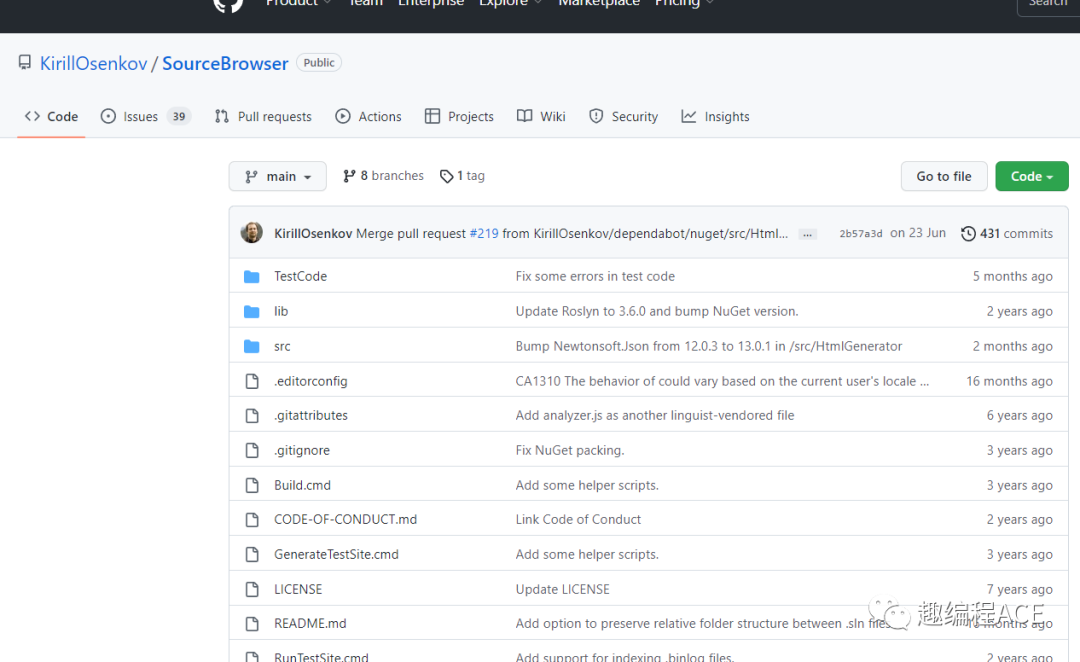Screen dimensions: 1080x662
Task: Open the CODE-OF-CONDUCT.md file name
Action: click(x=345, y=519)
